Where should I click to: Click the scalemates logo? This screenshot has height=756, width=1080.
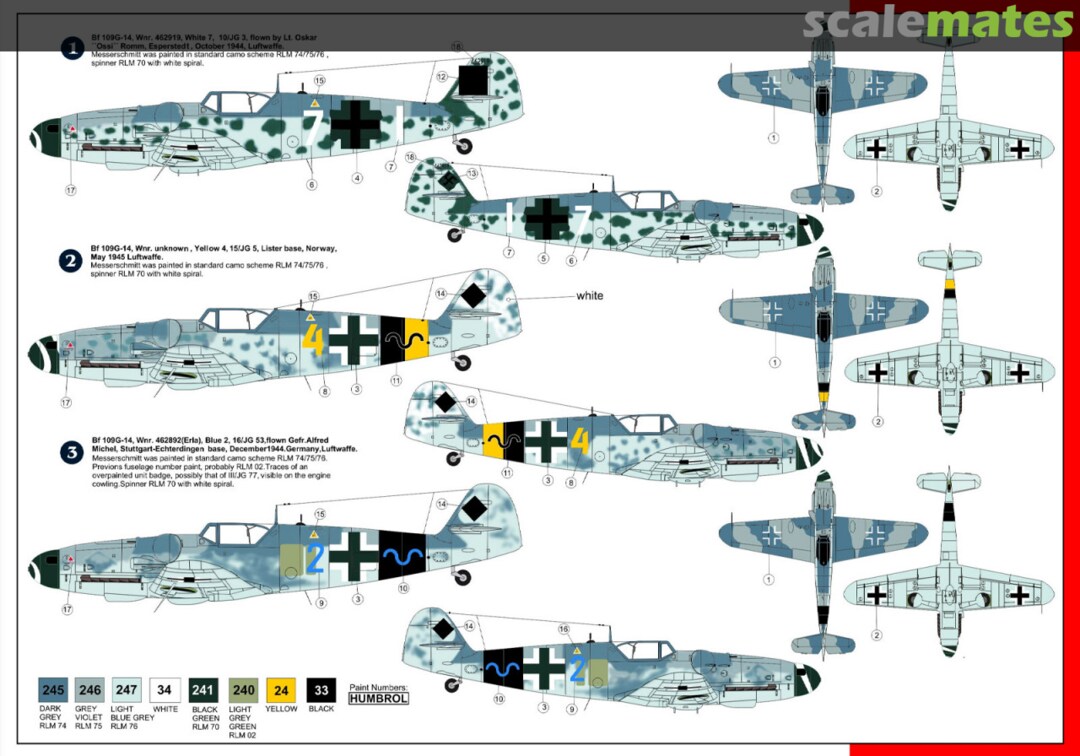[937, 24]
